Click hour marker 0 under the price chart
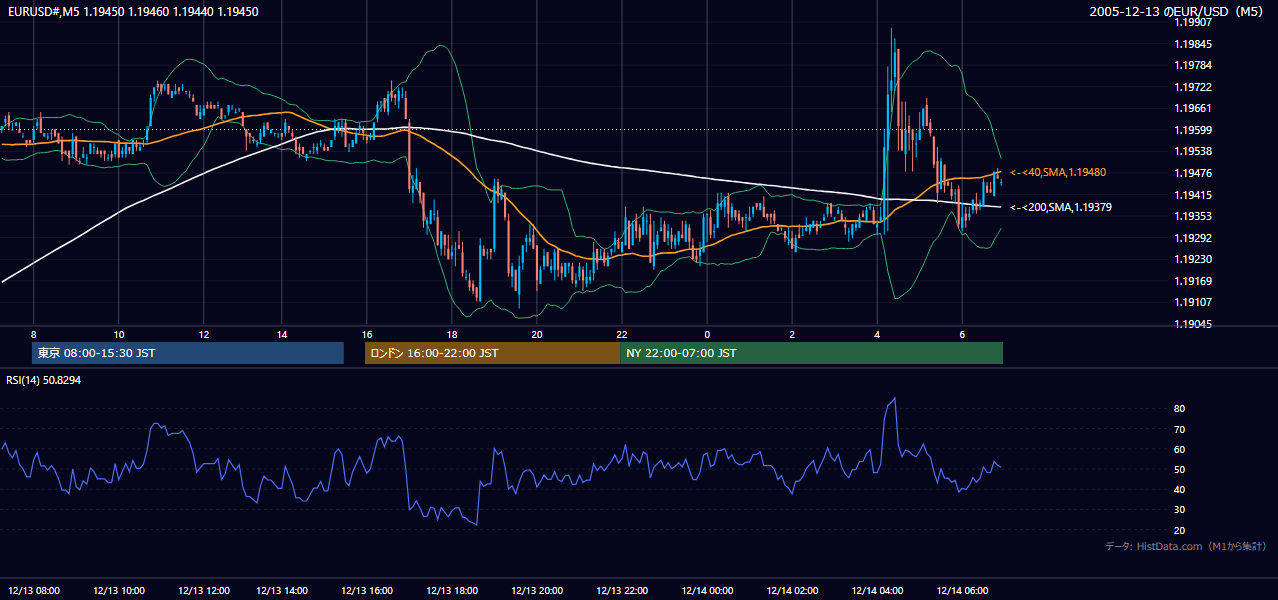This screenshot has width=1278, height=600. [707, 334]
